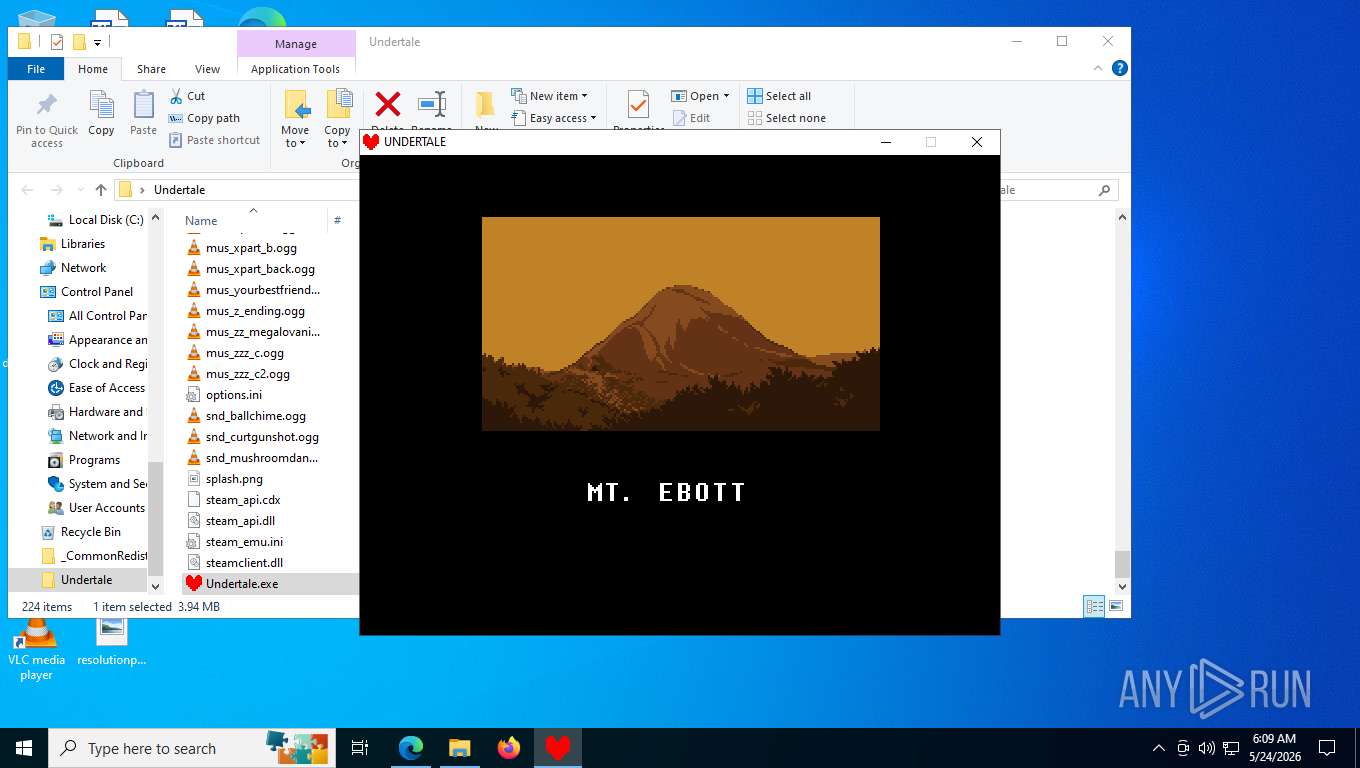Select file mus_z_ending.ogg
The width and height of the screenshot is (1360, 768).
coord(245,311)
